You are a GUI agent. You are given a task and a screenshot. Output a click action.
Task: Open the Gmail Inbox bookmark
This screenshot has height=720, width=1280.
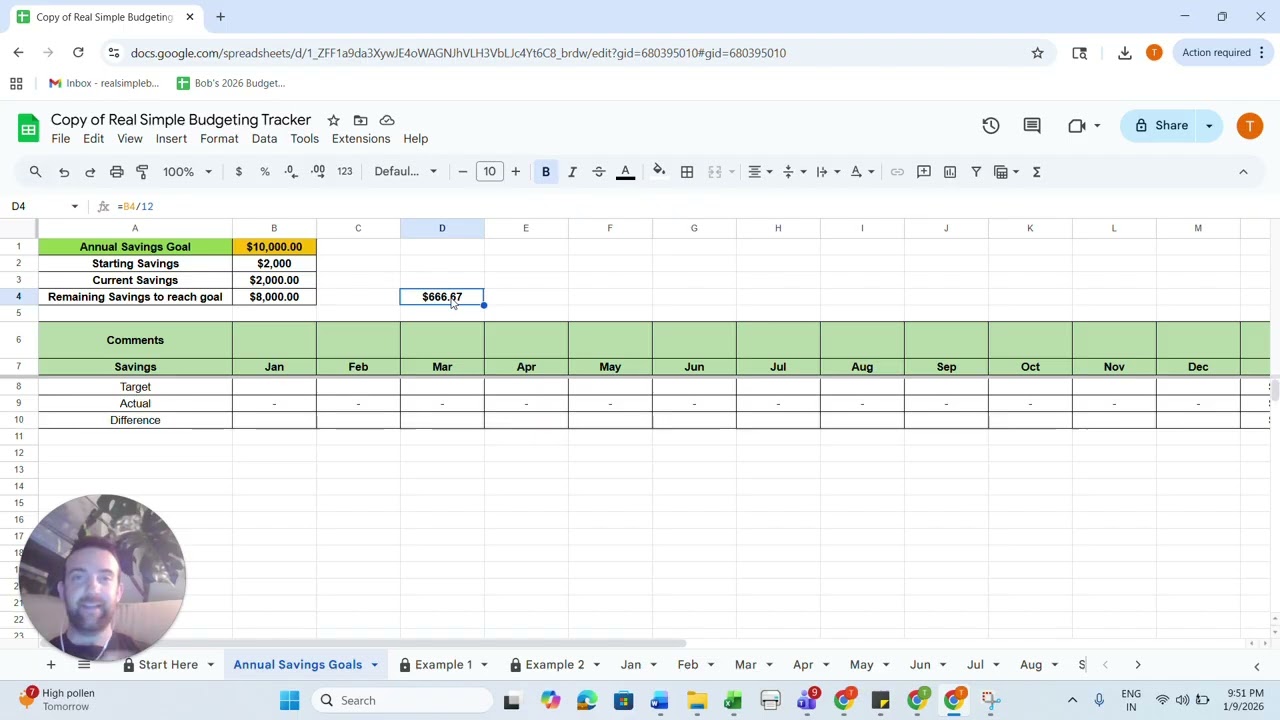pyautogui.click(x=103, y=83)
